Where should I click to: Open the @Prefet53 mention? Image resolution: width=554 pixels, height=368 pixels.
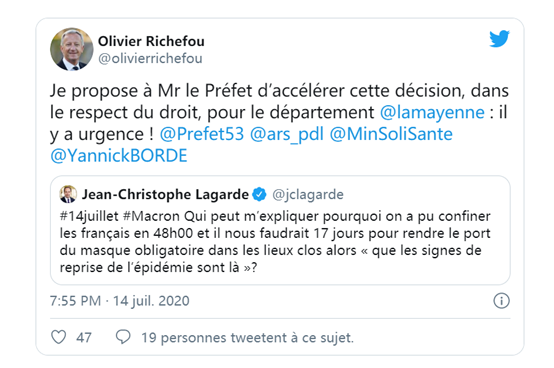(202, 134)
